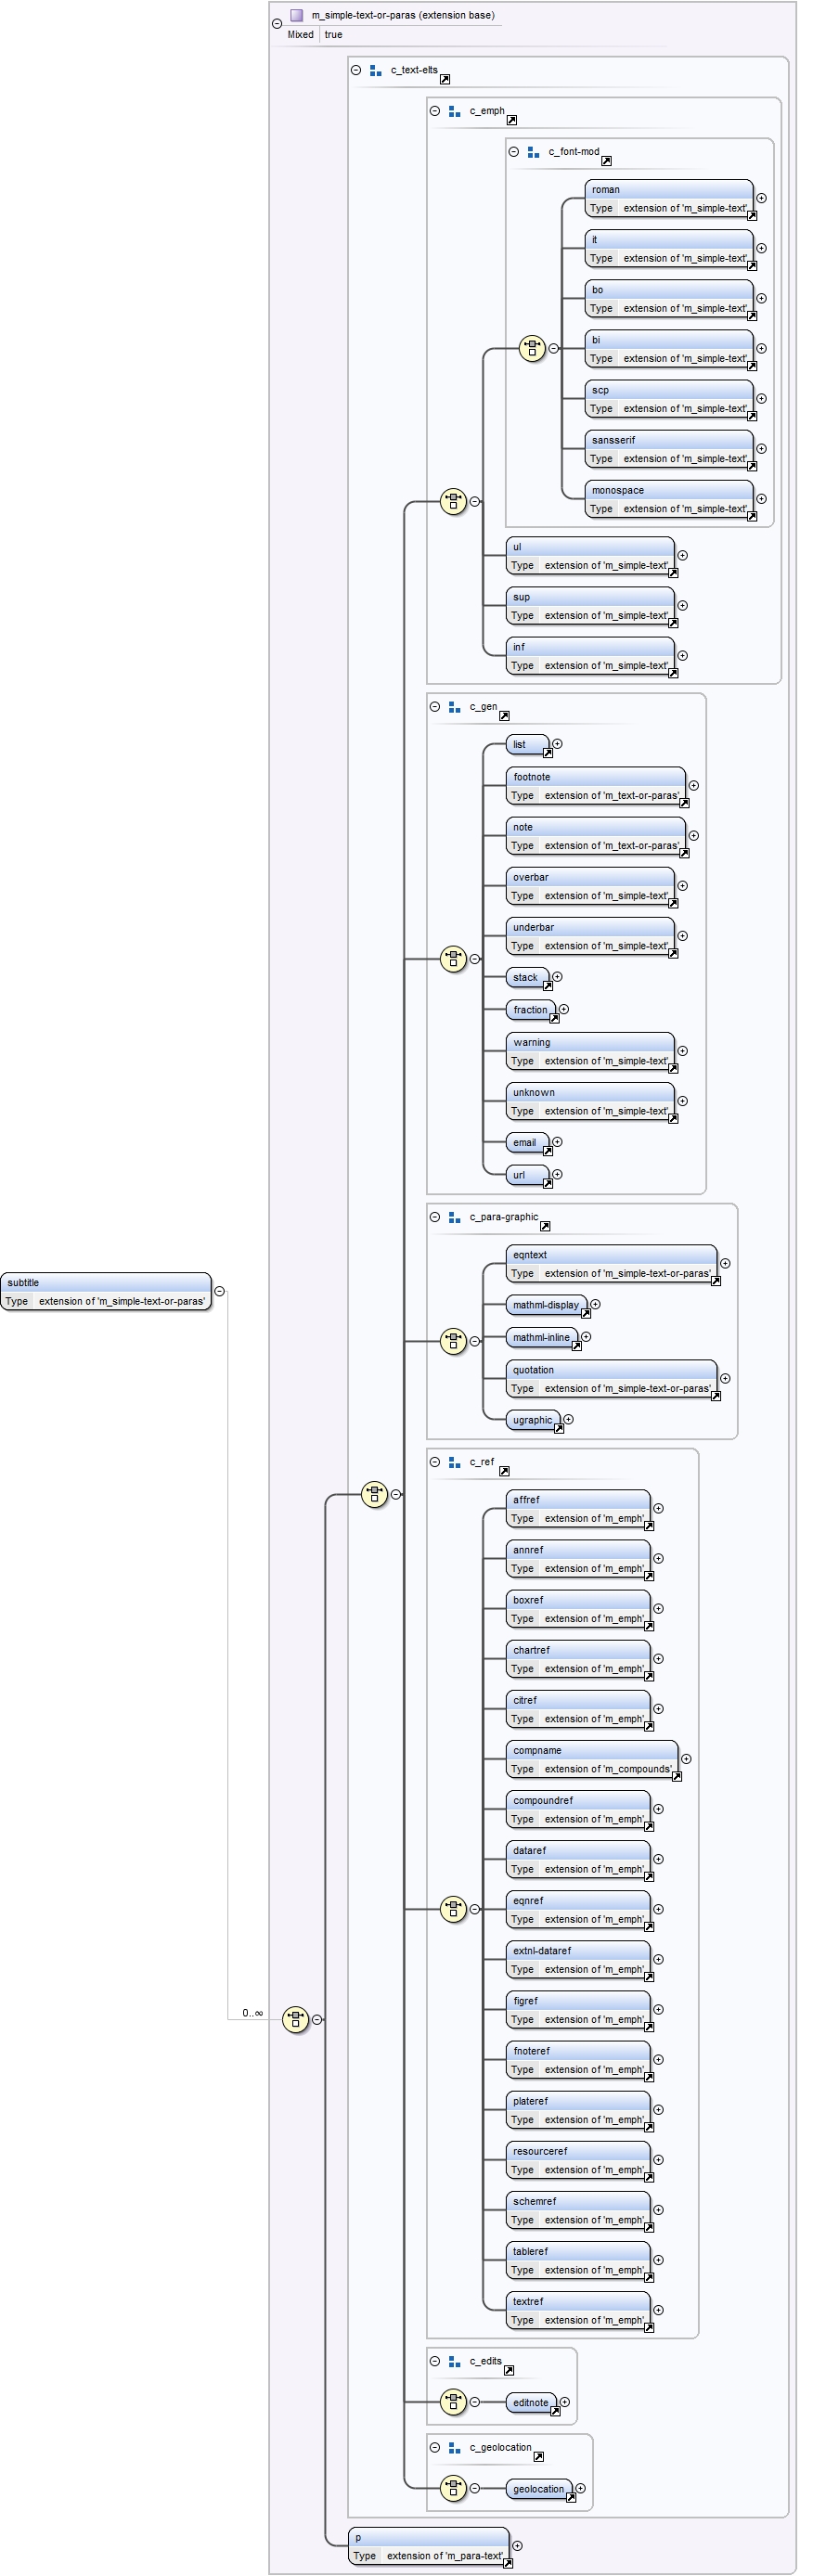Image resolution: width=813 pixels, height=2576 pixels.
Task: Click the c_text-elts group link arrow icon
Action: [x=445, y=79]
